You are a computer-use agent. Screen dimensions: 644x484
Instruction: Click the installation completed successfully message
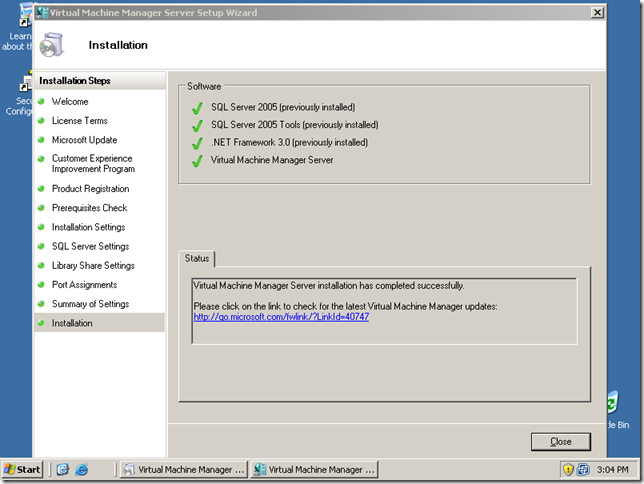coord(329,286)
